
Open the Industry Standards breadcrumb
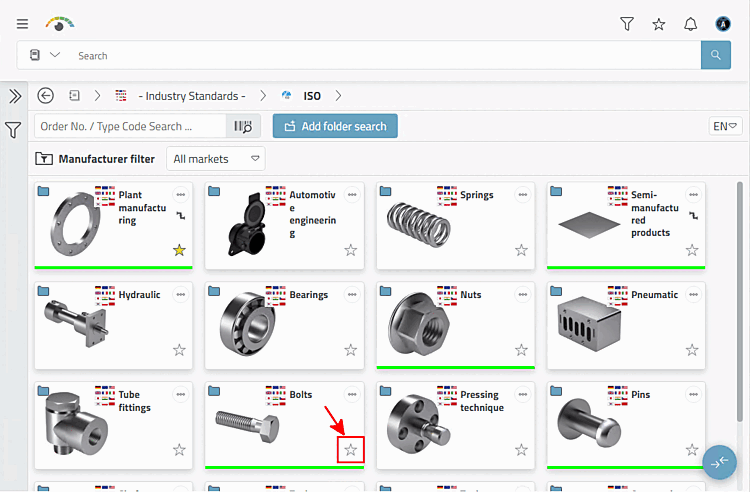coord(192,96)
